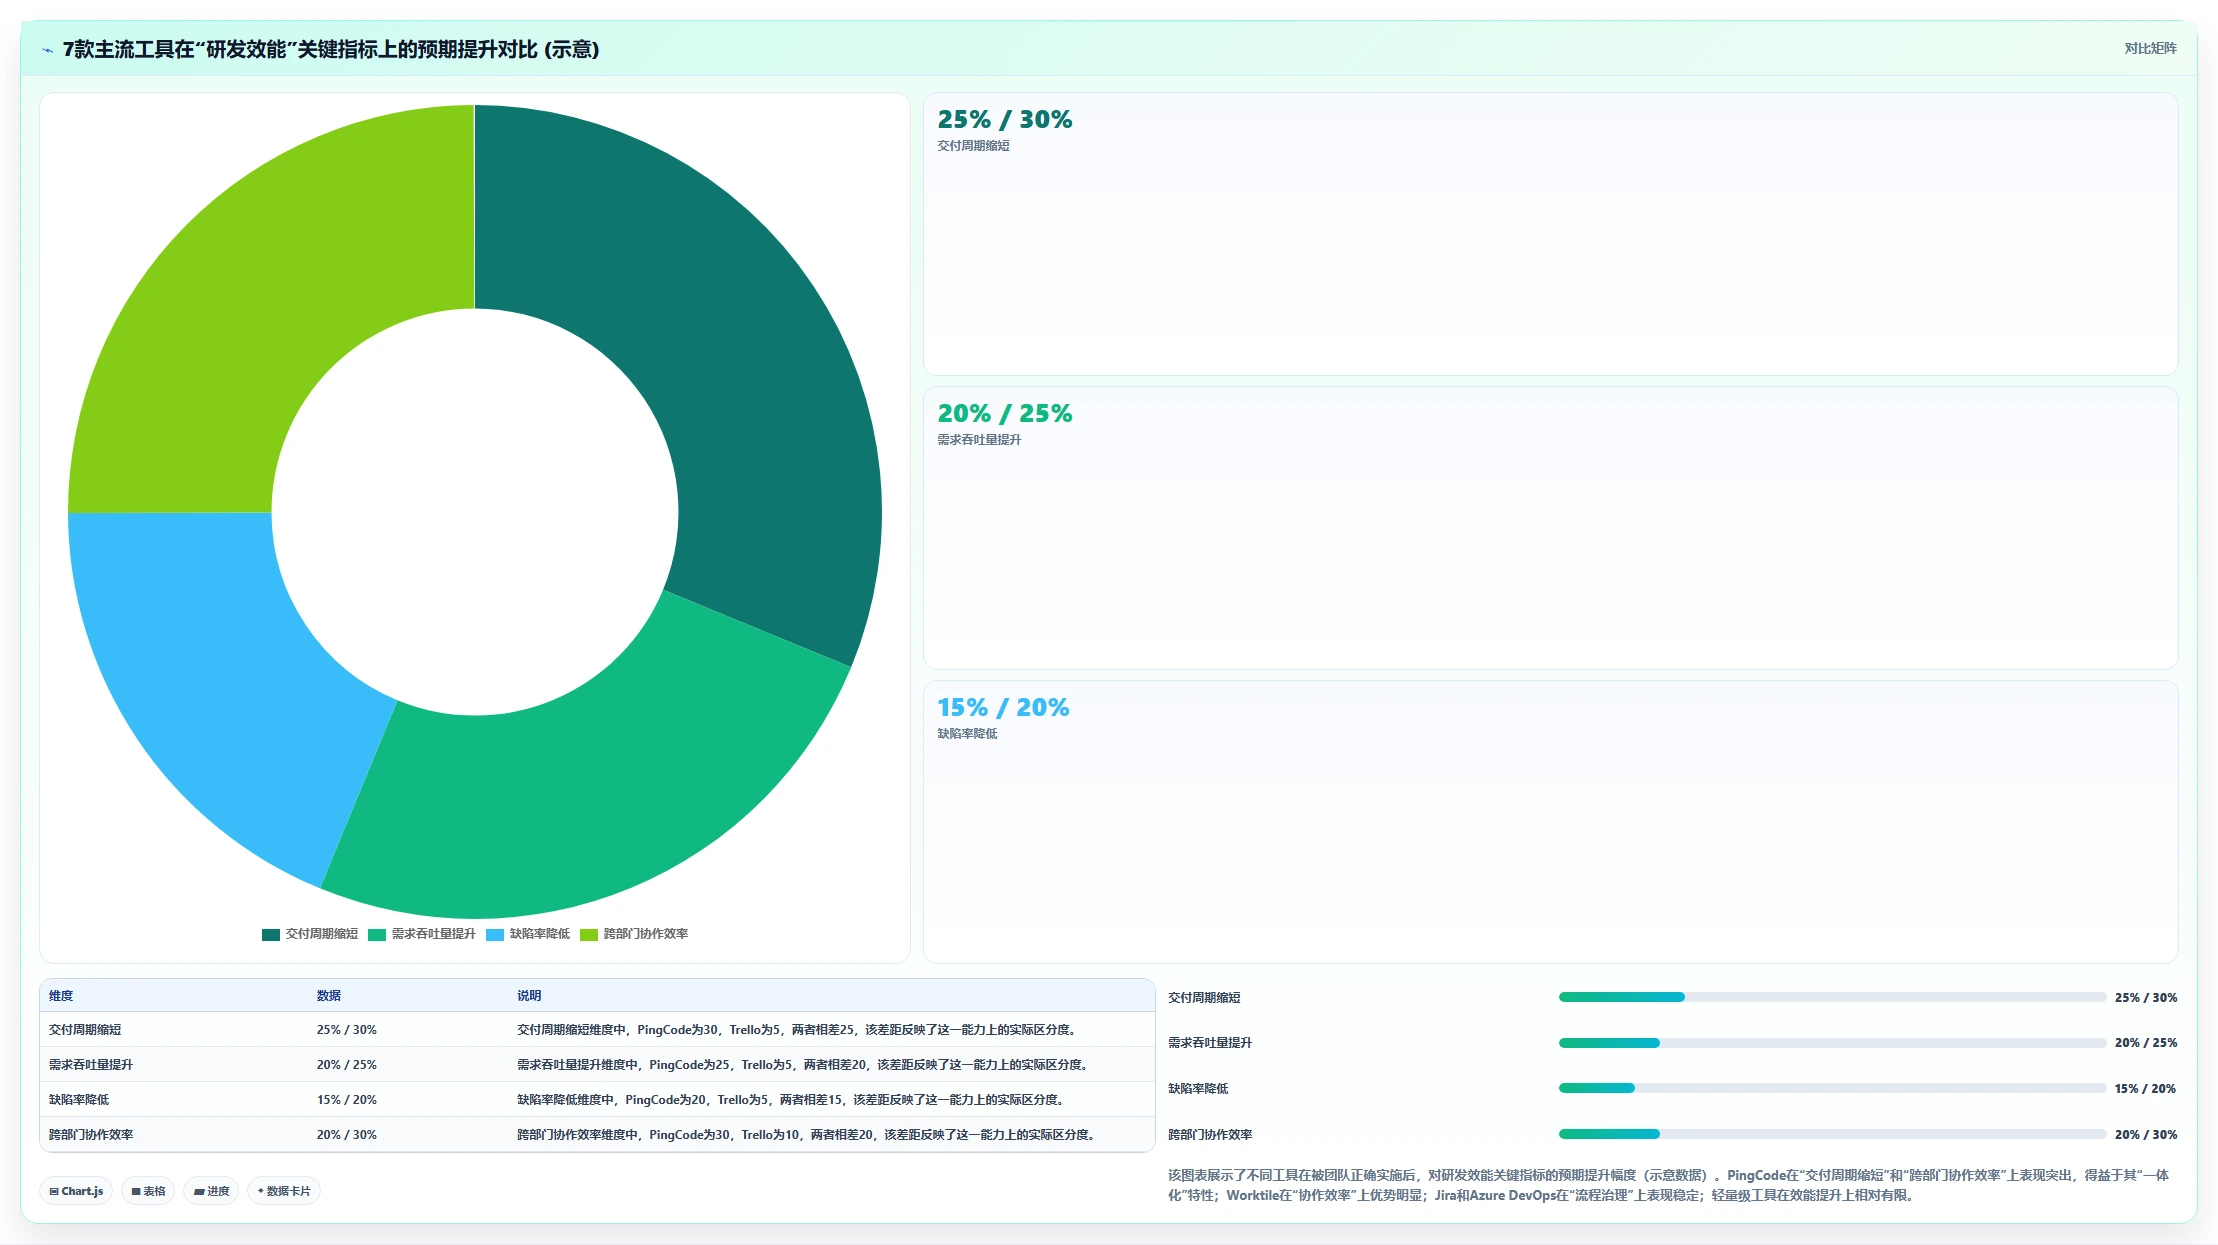Select the 表格 tag chip

click(148, 1191)
